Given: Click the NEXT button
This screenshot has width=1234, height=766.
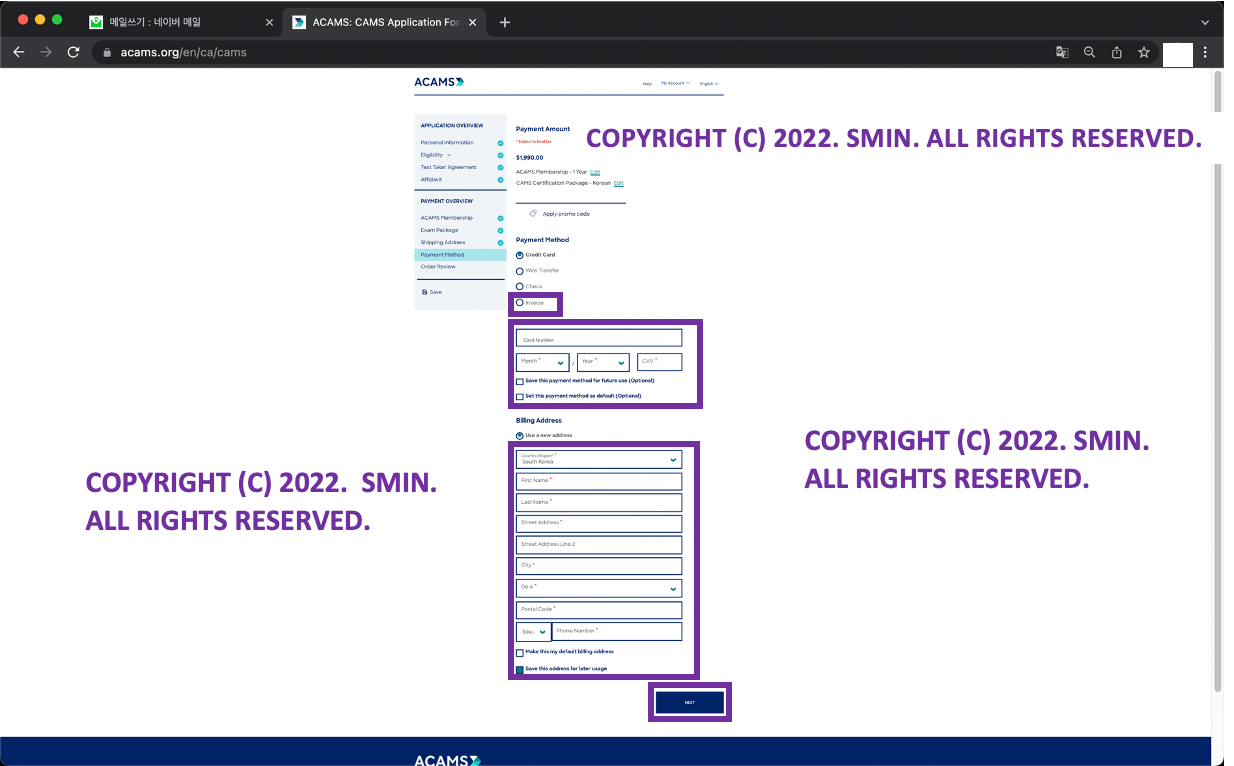Looking at the screenshot, I should [690, 702].
